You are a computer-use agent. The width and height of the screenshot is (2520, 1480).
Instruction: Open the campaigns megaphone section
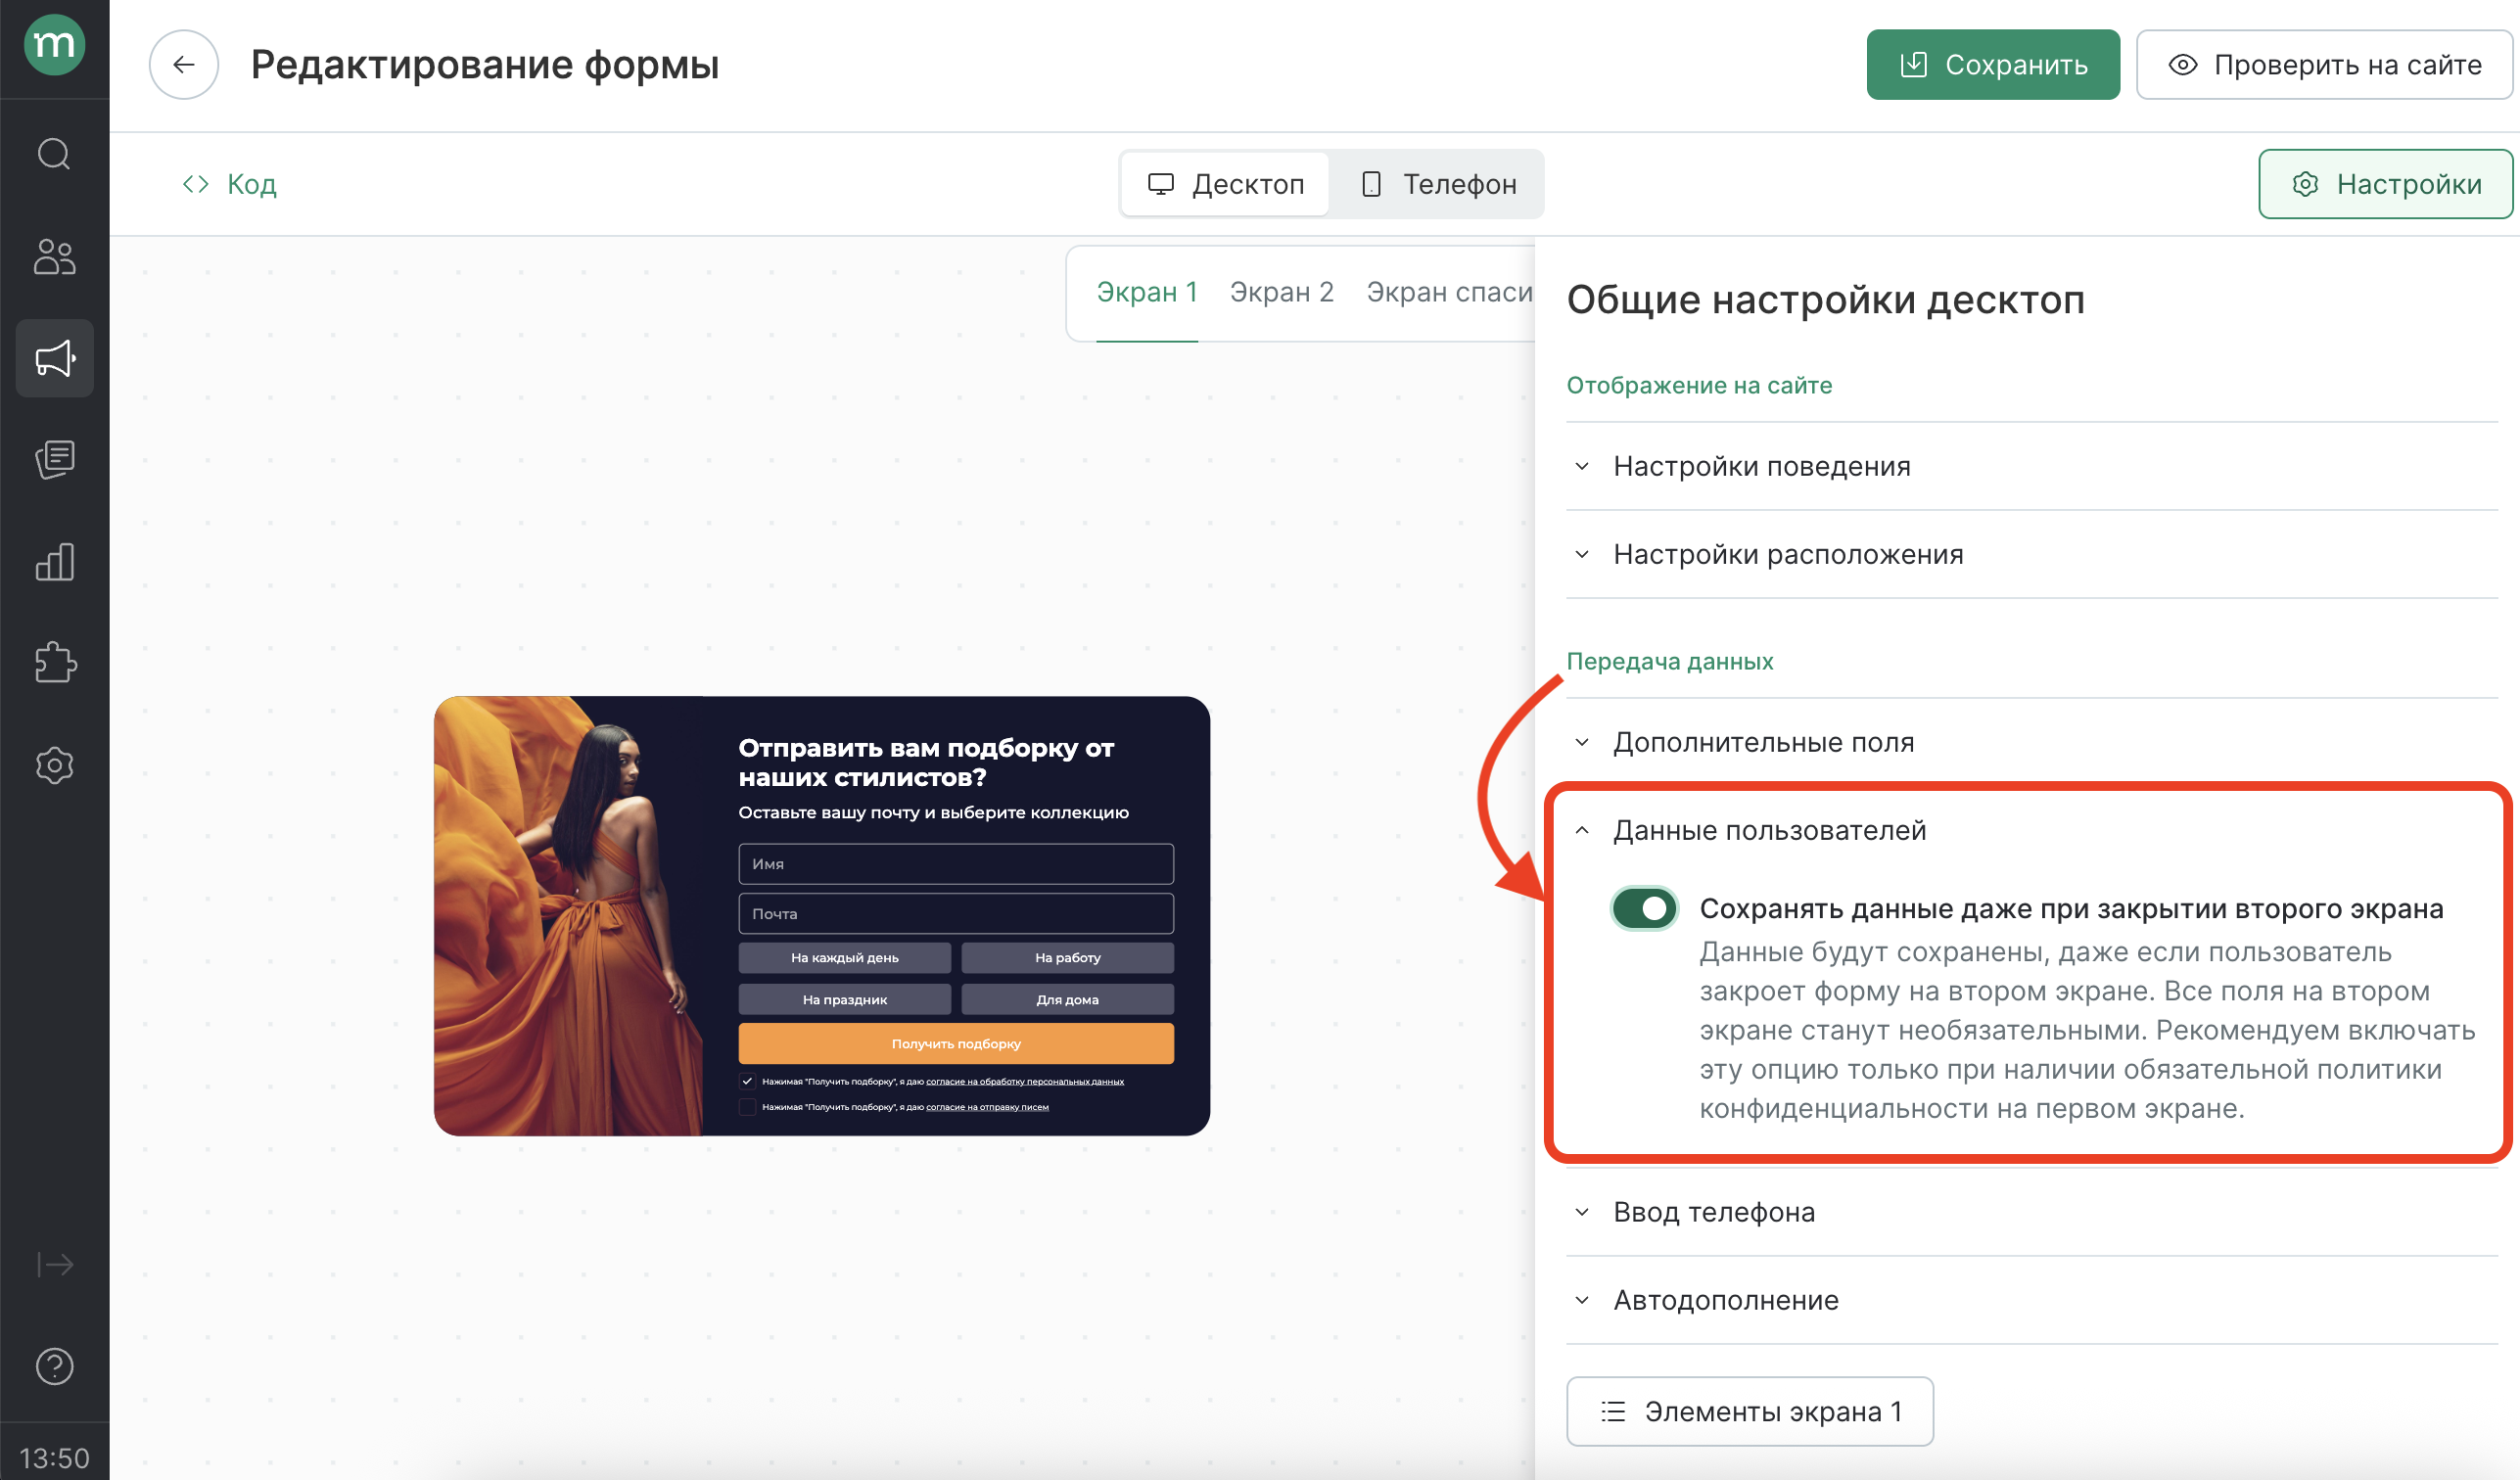[54, 357]
